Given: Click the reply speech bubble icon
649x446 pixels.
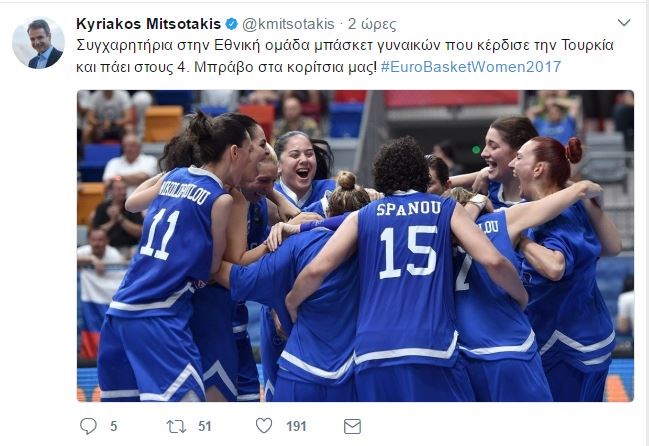Looking at the screenshot, I should (x=88, y=426).
